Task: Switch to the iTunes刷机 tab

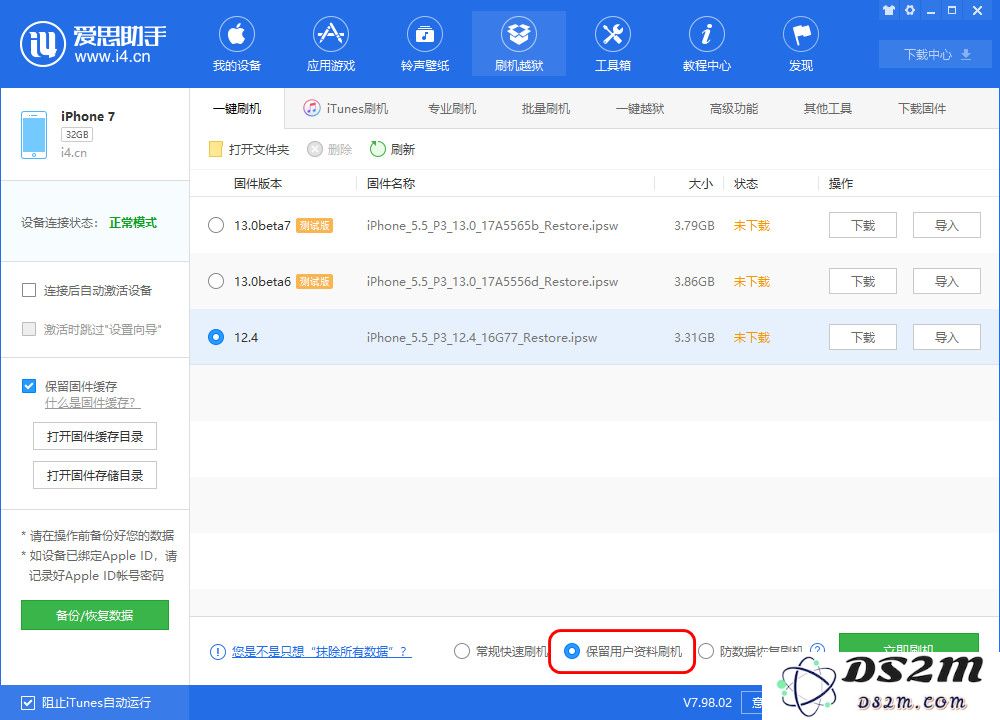Action: pos(345,108)
